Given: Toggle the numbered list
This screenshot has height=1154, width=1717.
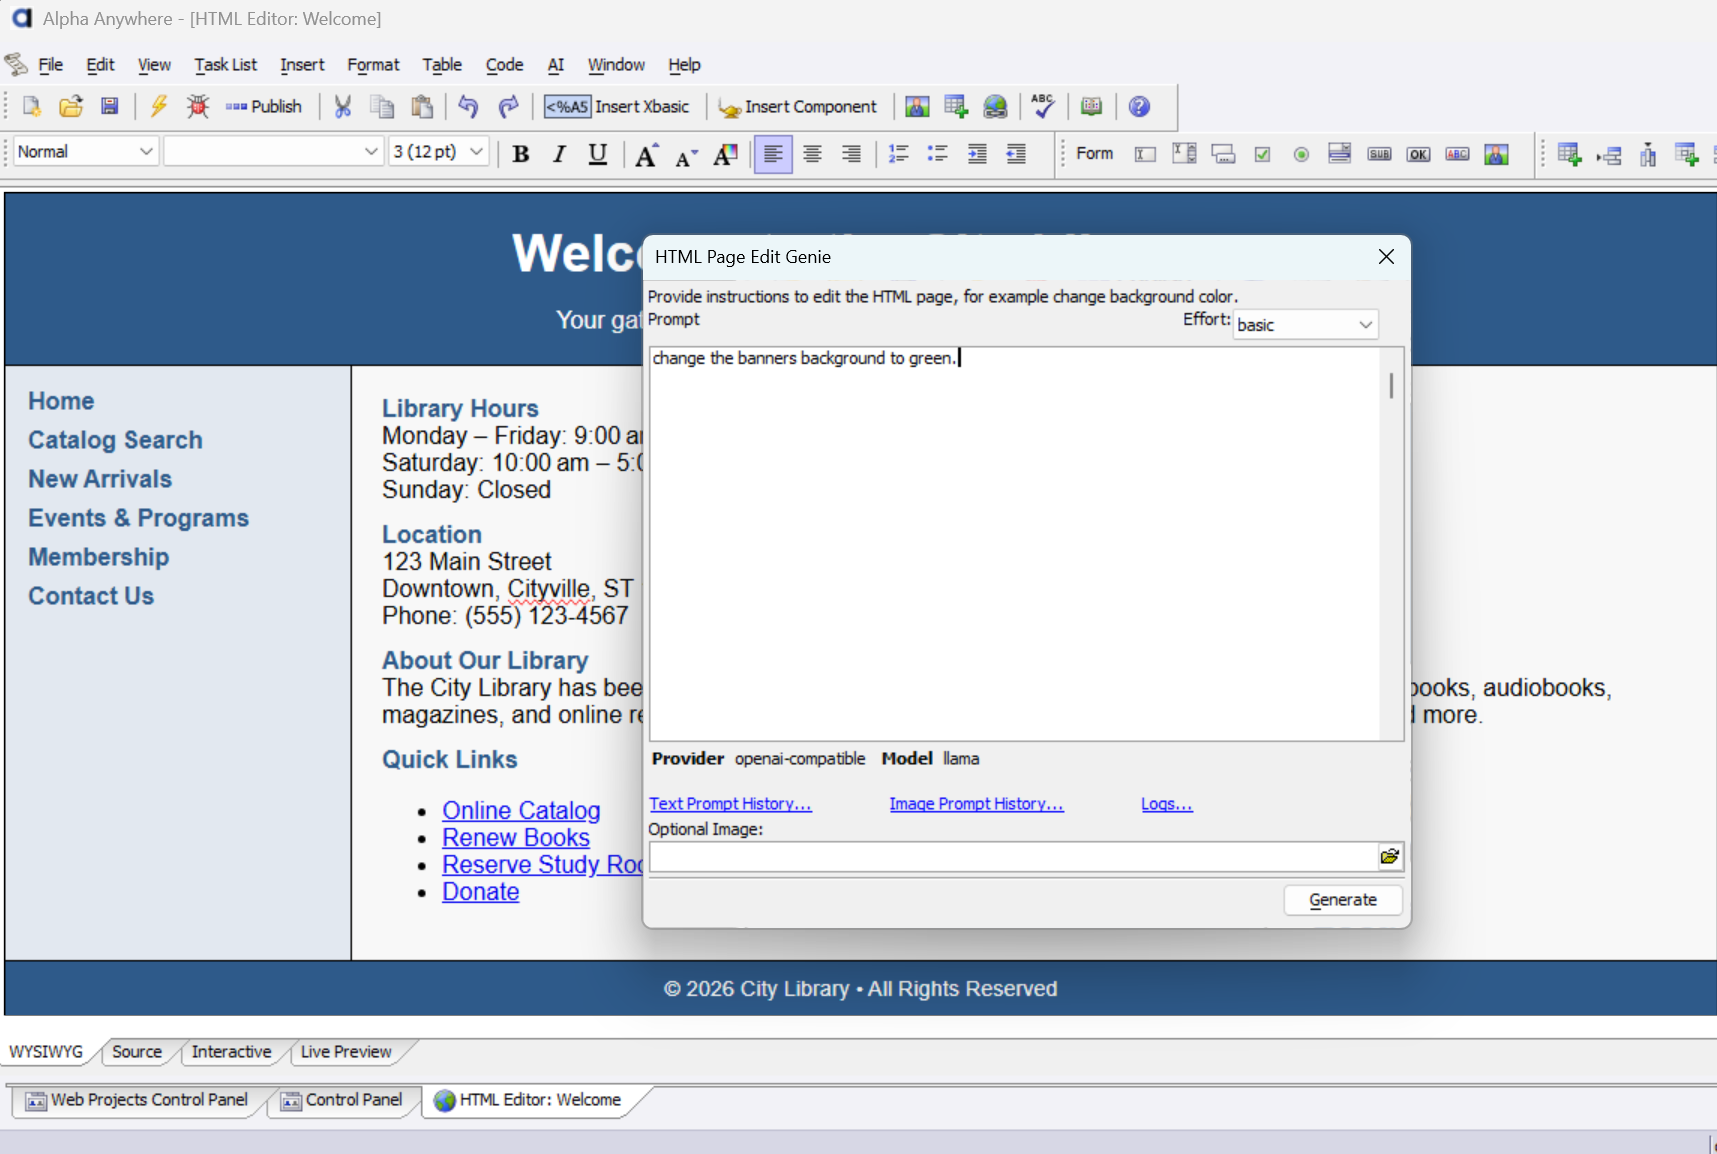Looking at the screenshot, I should [x=898, y=154].
